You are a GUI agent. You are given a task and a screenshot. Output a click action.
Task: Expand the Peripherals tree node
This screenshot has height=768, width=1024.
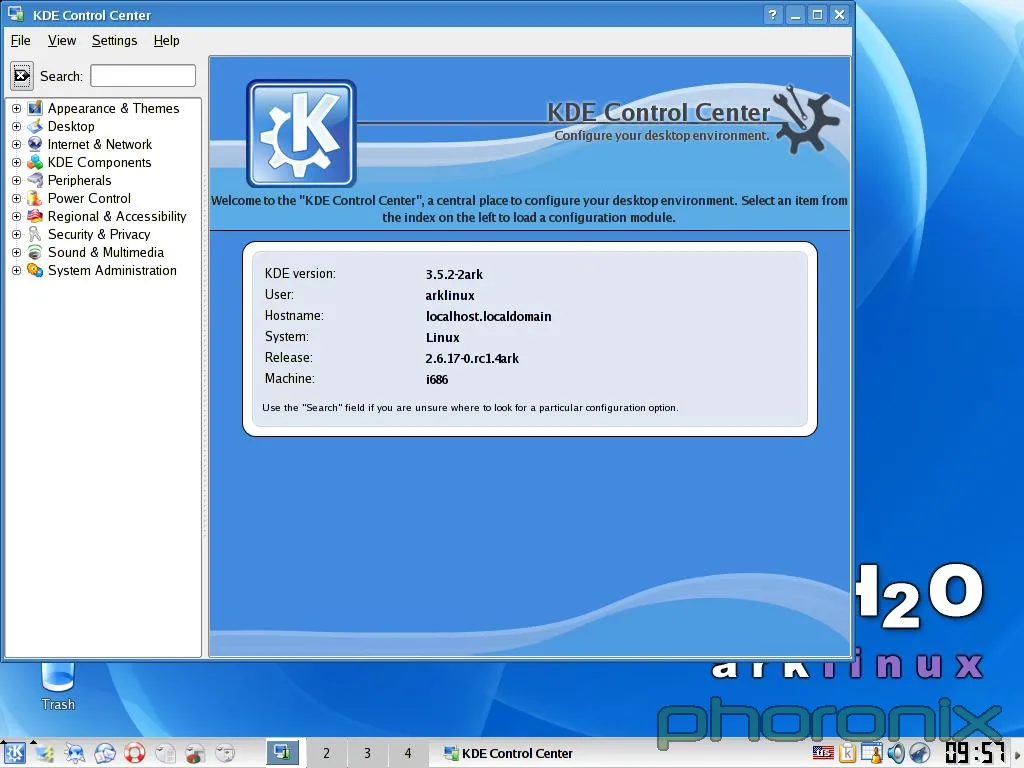(x=16, y=180)
